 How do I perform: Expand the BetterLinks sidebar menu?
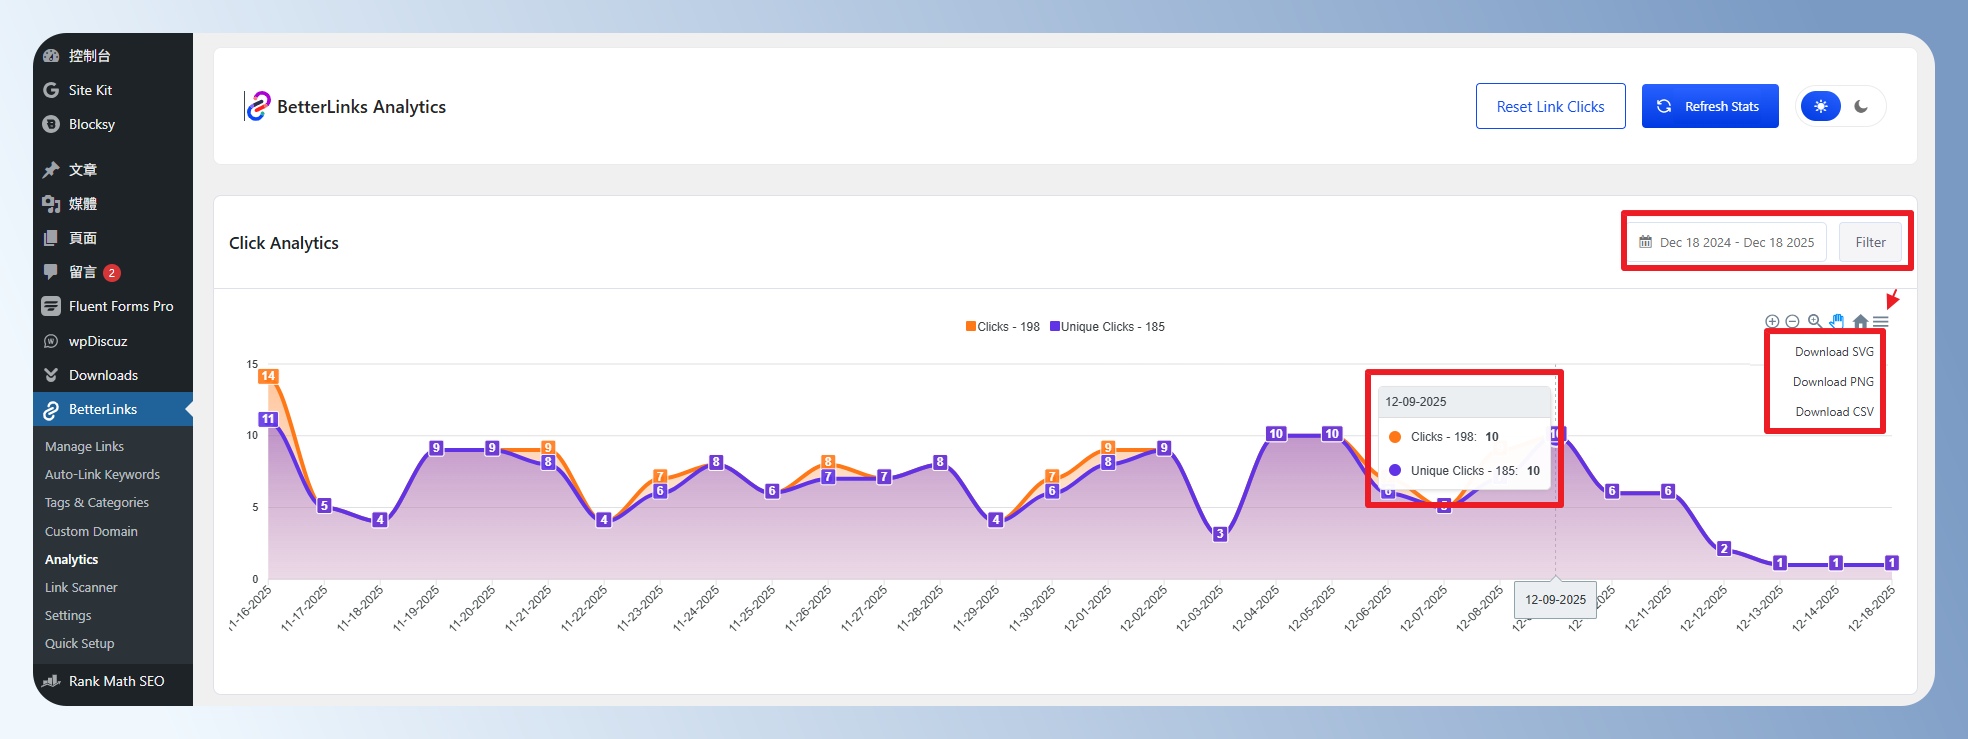coord(102,409)
